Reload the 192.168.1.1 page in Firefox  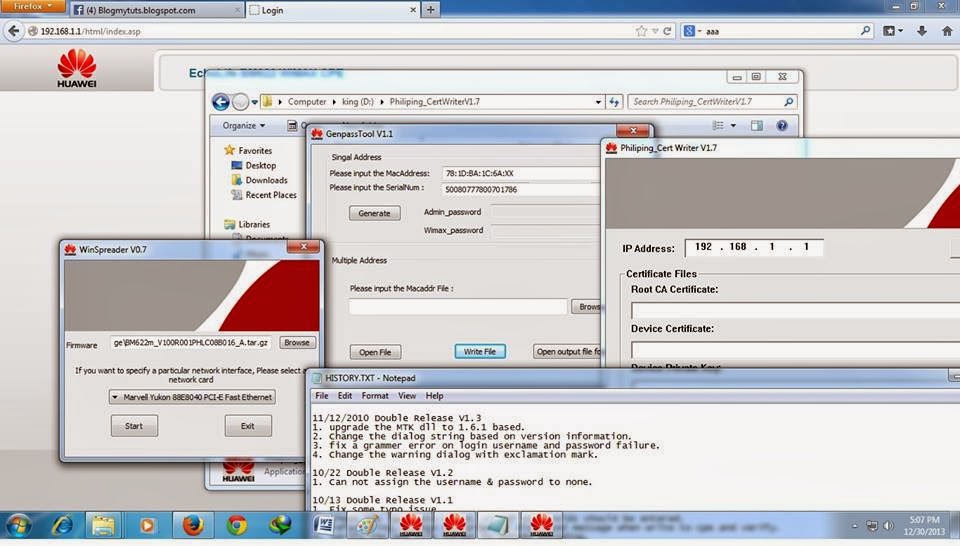tap(667, 31)
